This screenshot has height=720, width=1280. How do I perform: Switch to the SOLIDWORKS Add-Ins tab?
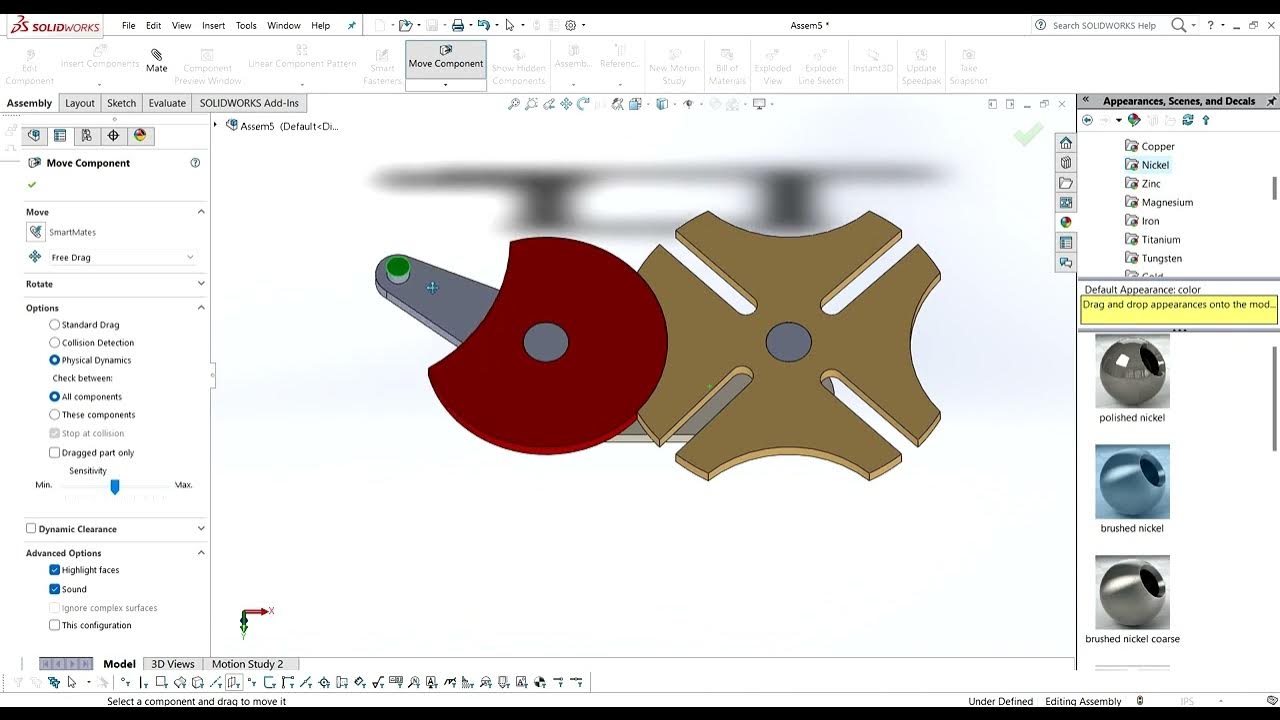(249, 103)
